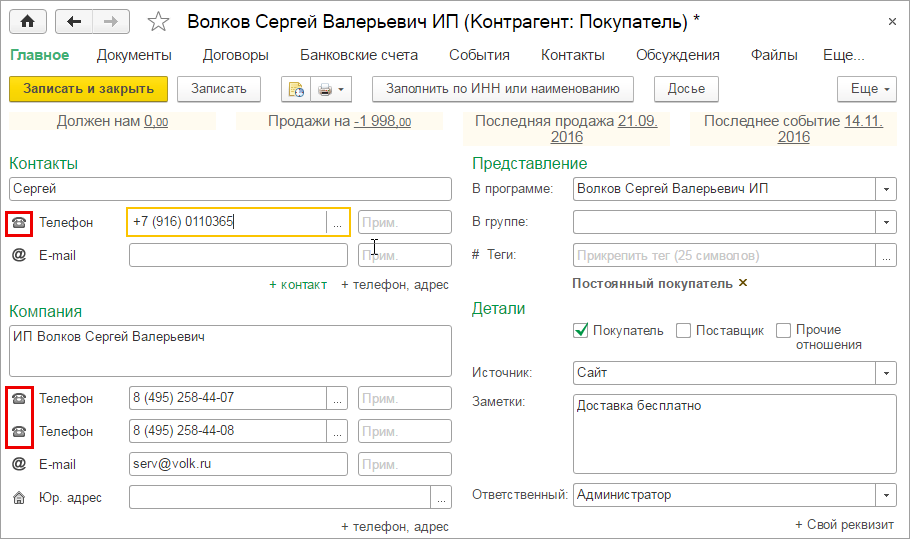
Task: Click the phone icon beside 8 (495) 258-44-07
Action: (x=19, y=399)
